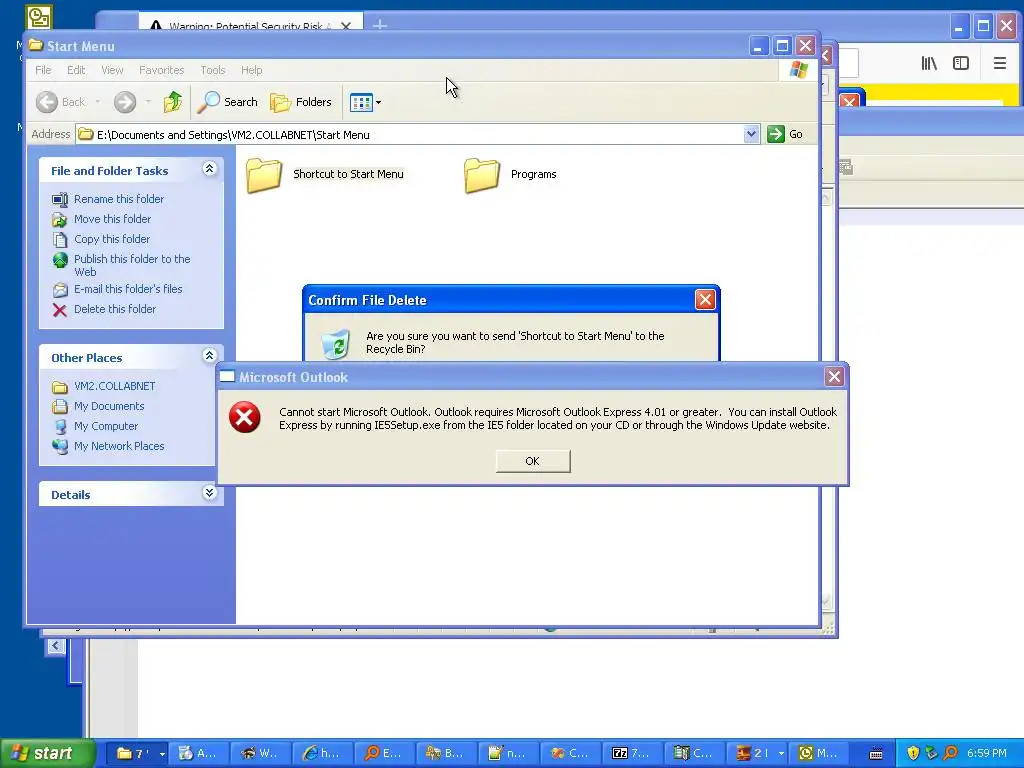Close the Microsoft Outlook error dialog

(x=834, y=377)
